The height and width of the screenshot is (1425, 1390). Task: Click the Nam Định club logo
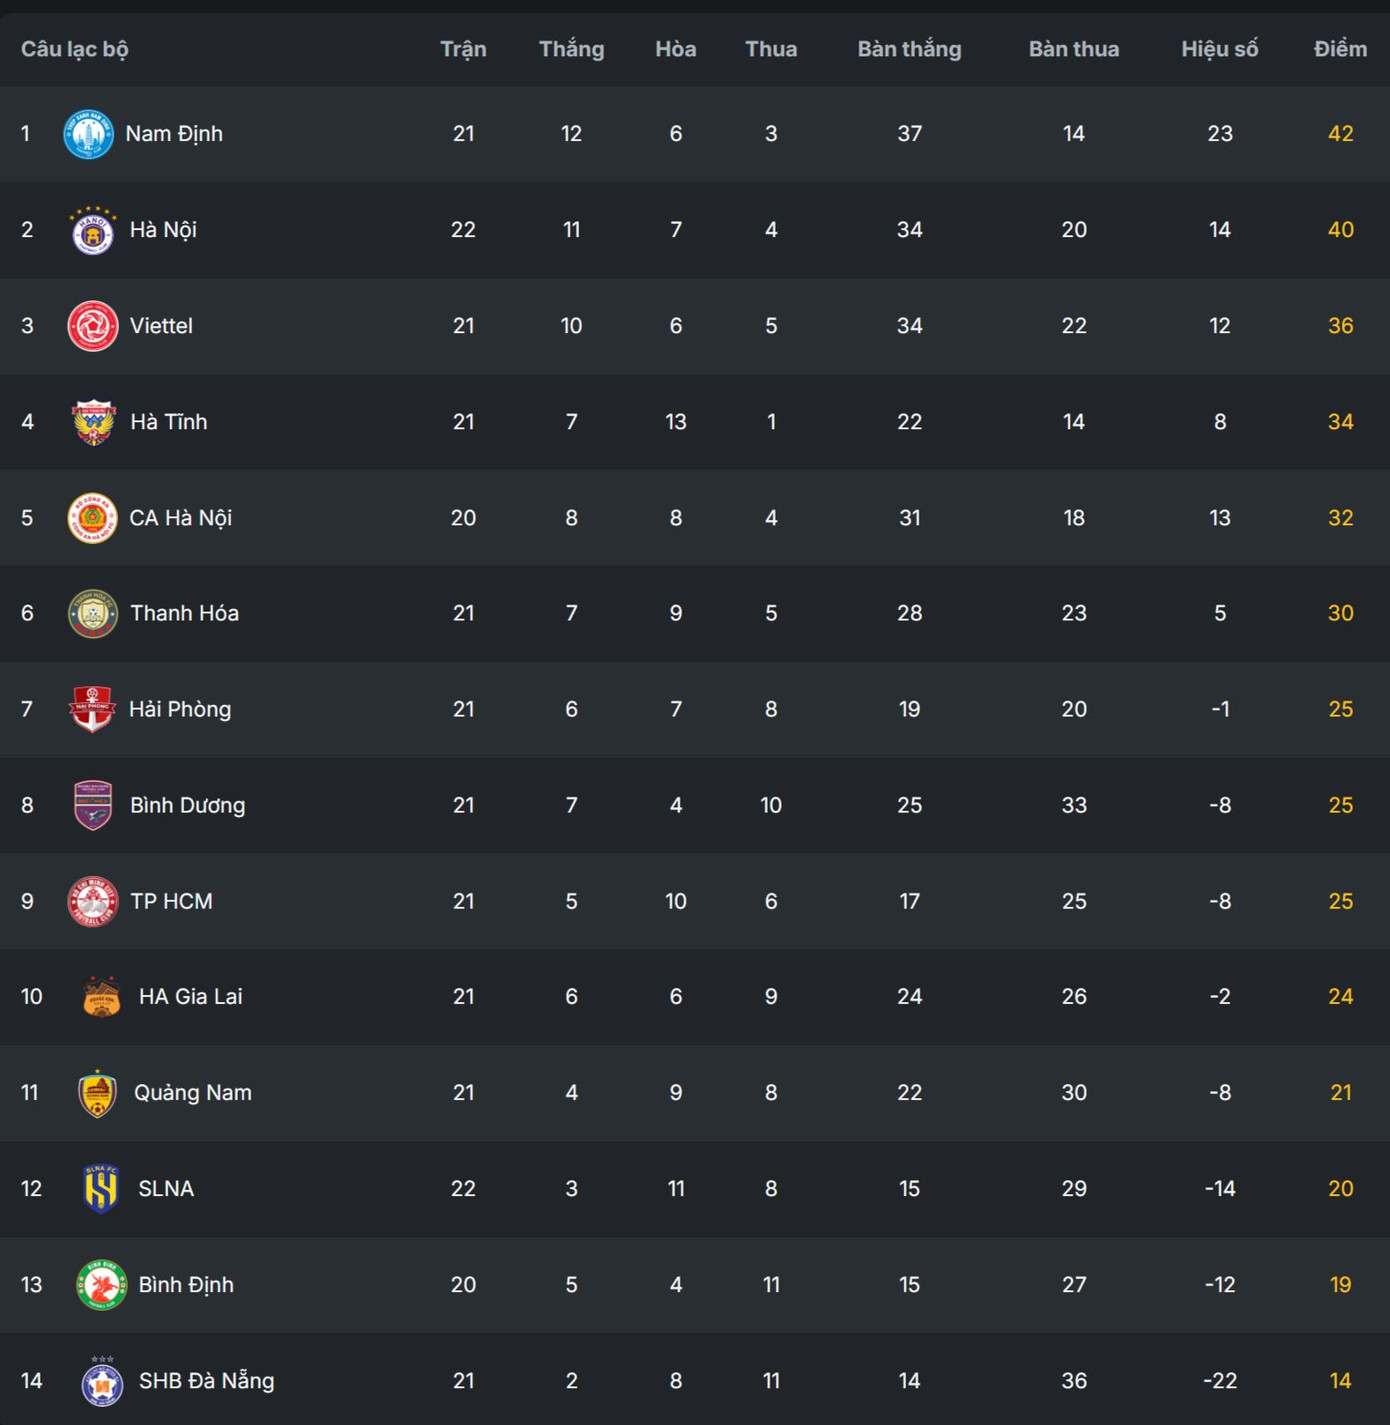(x=88, y=134)
